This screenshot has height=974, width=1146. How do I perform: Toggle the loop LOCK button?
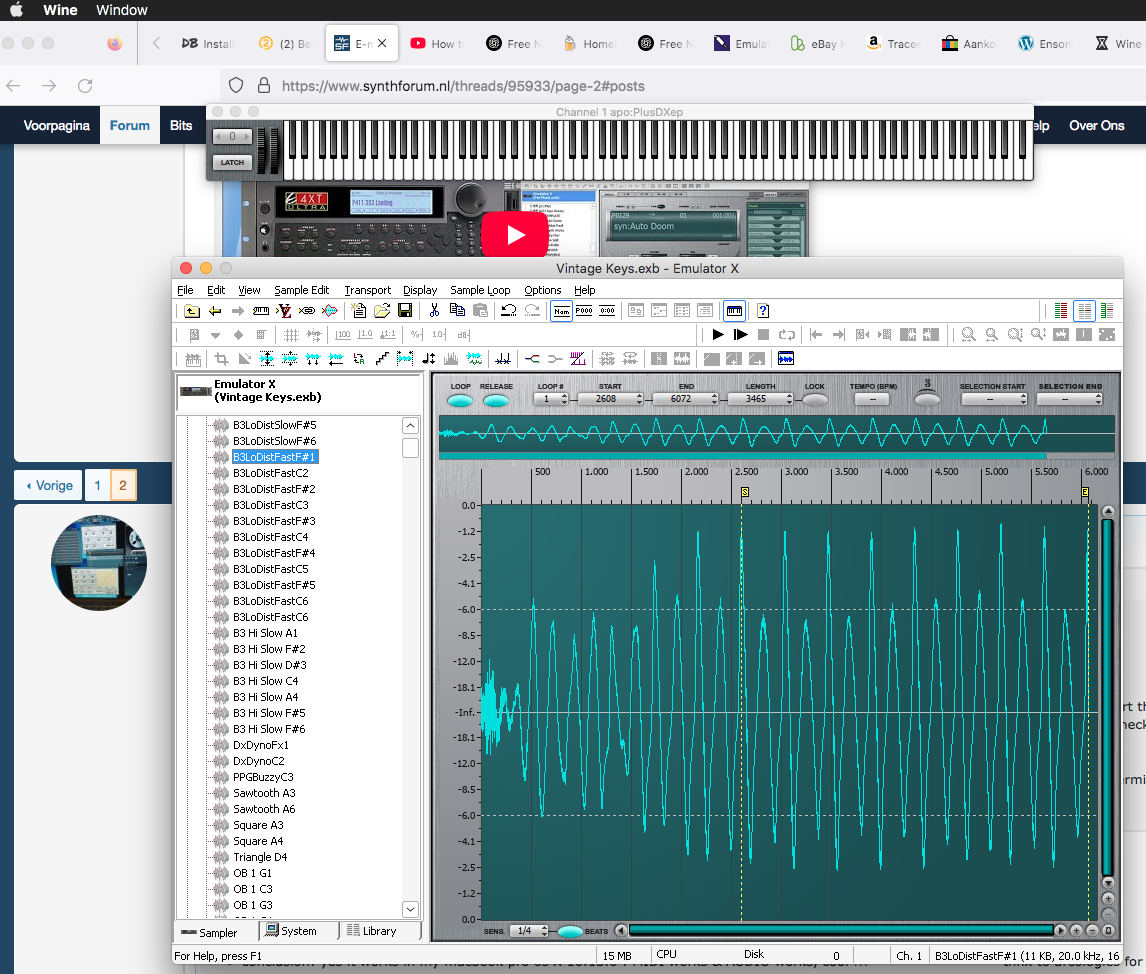[815, 400]
